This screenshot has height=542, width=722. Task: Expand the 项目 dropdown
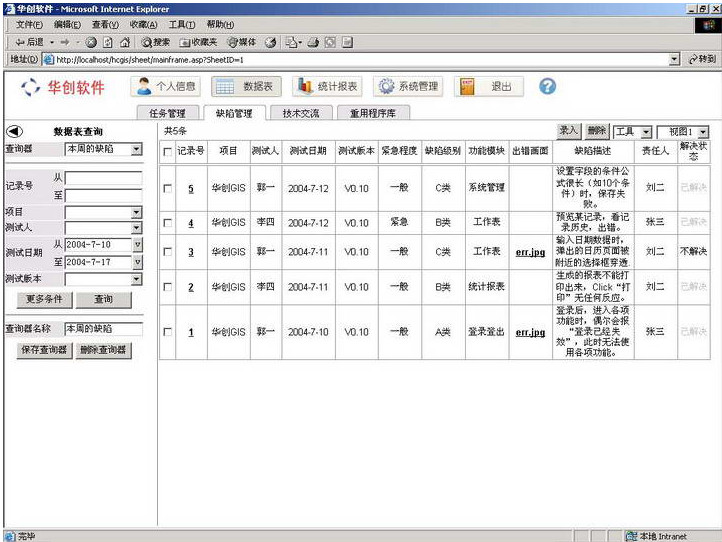[136, 212]
